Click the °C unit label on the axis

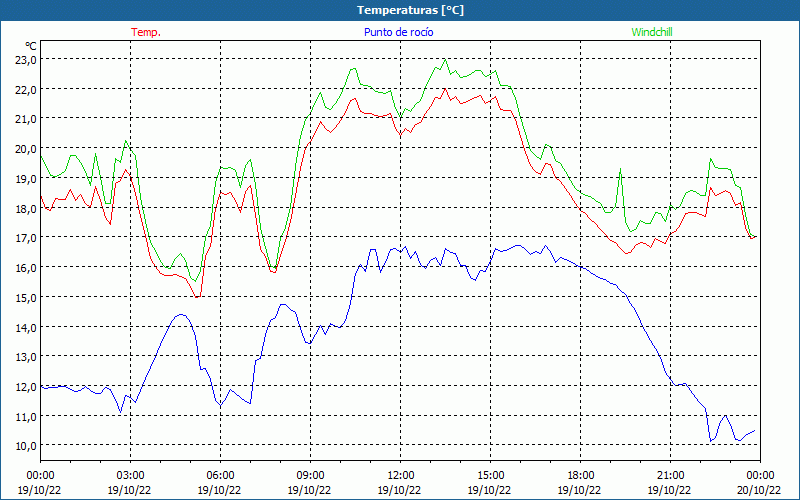pyautogui.click(x=31, y=46)
